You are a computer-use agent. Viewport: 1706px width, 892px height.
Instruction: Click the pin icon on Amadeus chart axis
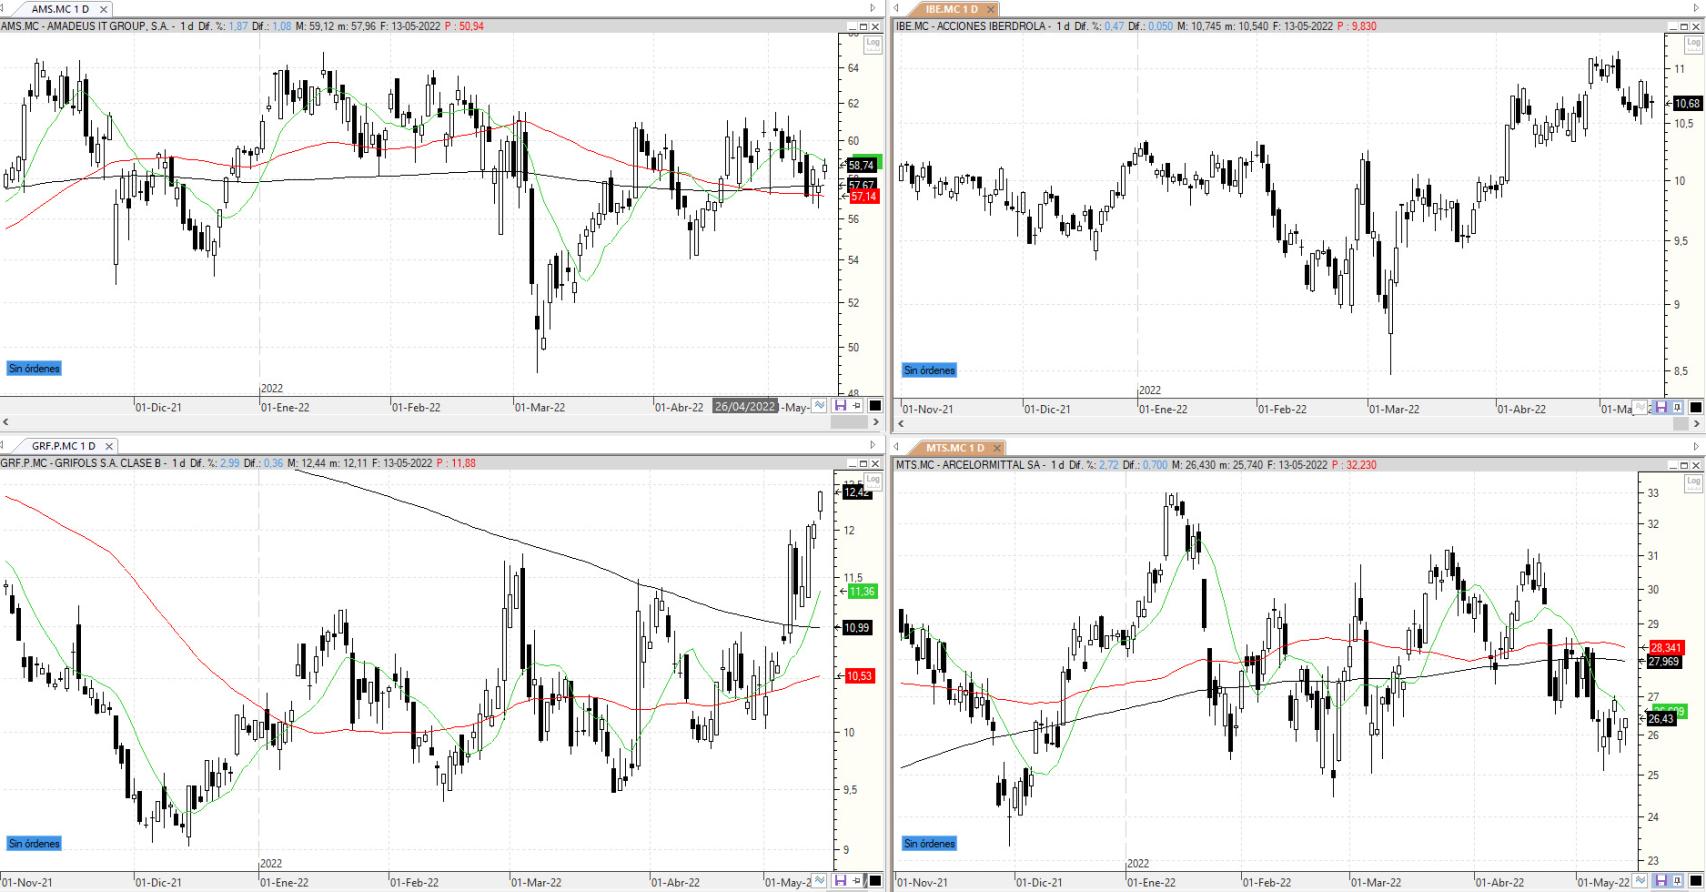[856, 405]
